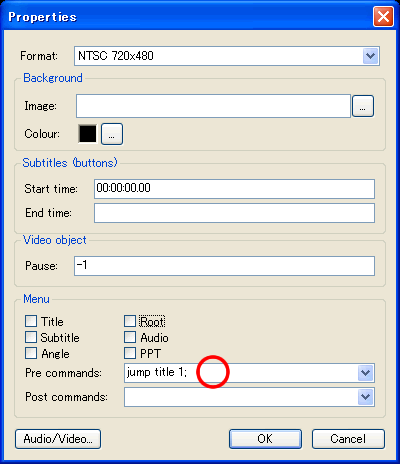The image size is (400, 464).
Task: Click the background image browse button
Action: [363, 106]
